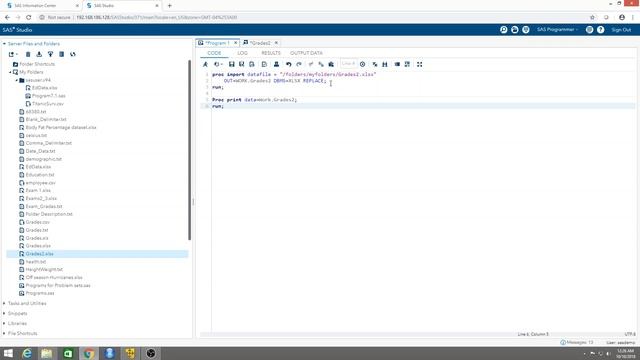Click the print code icon
The image size is (640, 360).
tap(252, 64)
